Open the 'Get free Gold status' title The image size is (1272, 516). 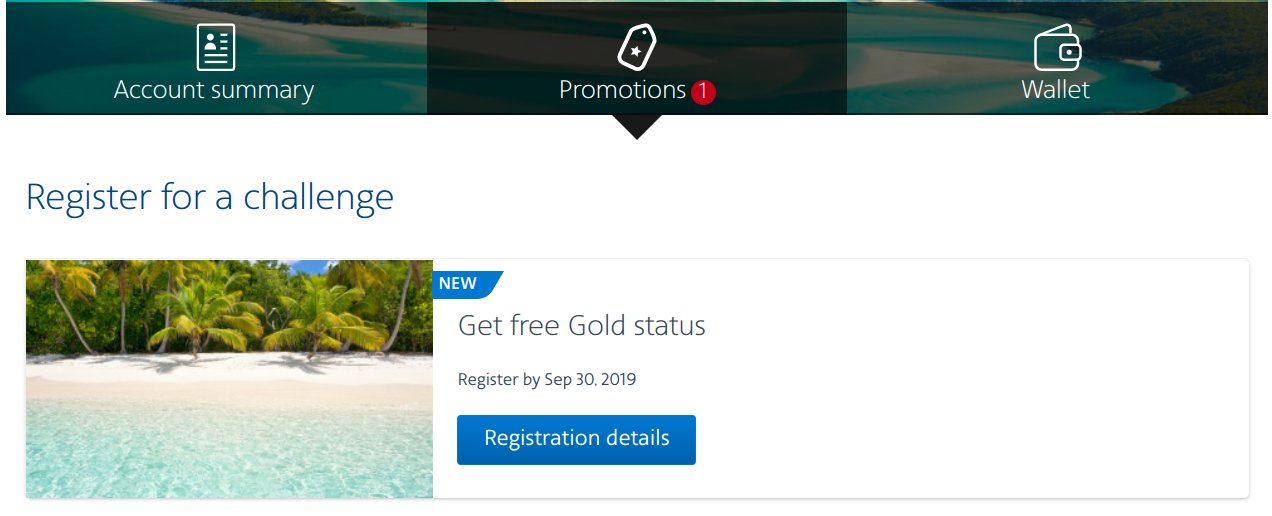pyautogui.click(x=581, y=325)
